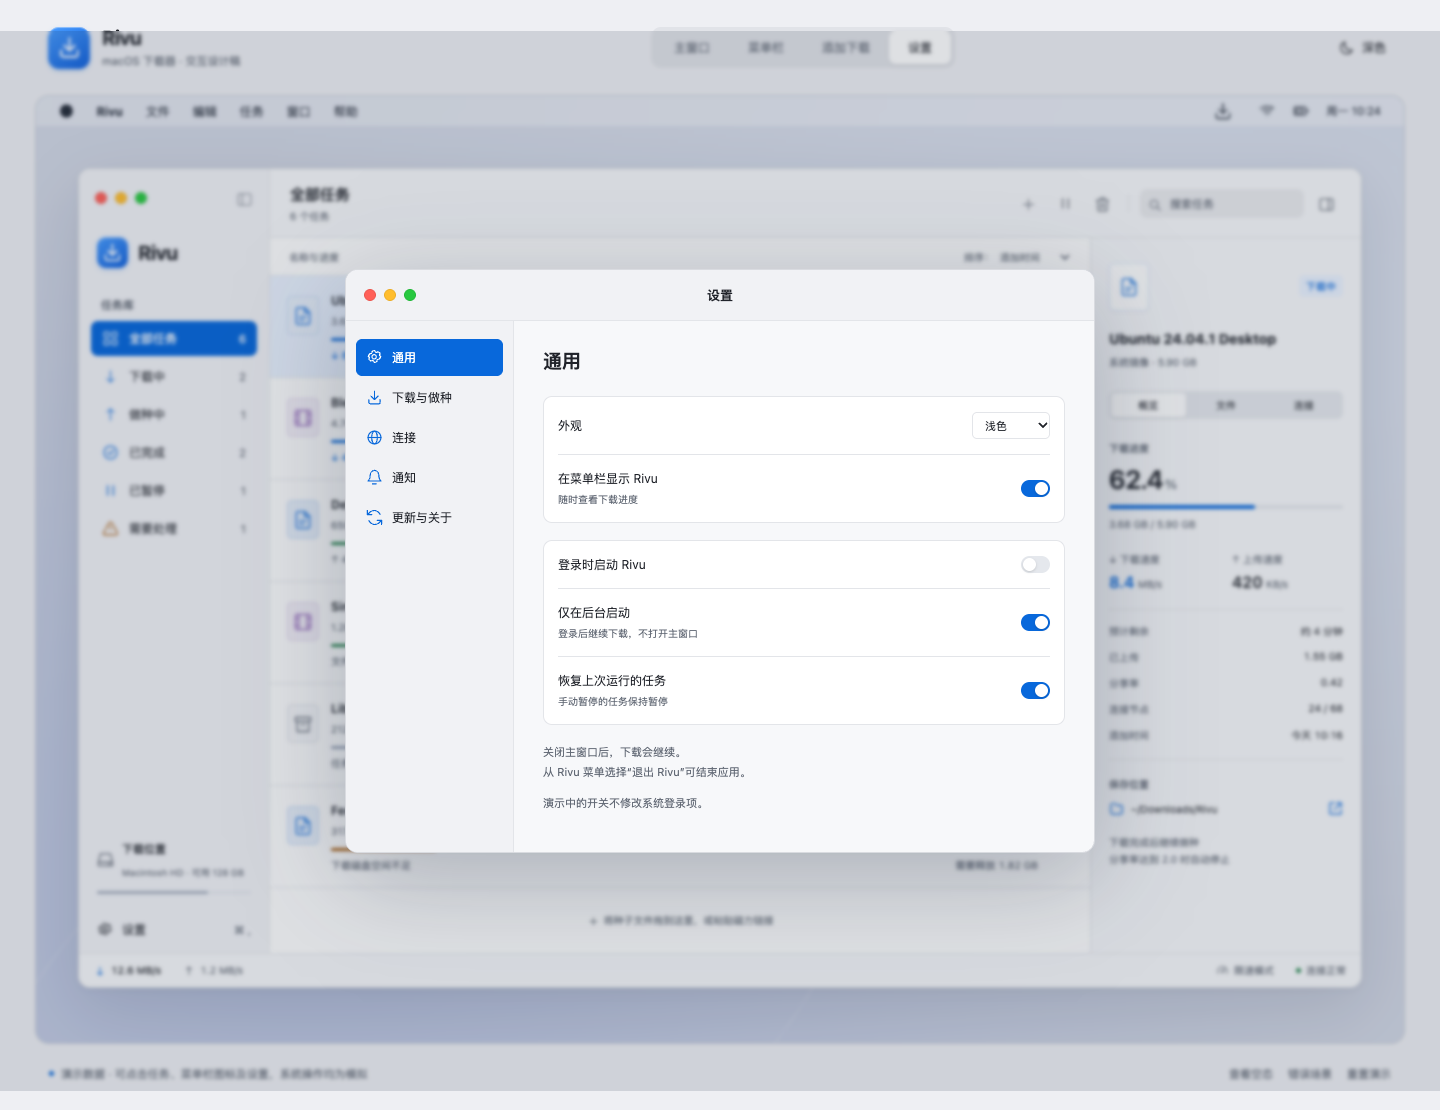This screenshot has height=1110, width=1440.
Task: Click the 通用 heading in the settings pane
Action: (562, 361)
